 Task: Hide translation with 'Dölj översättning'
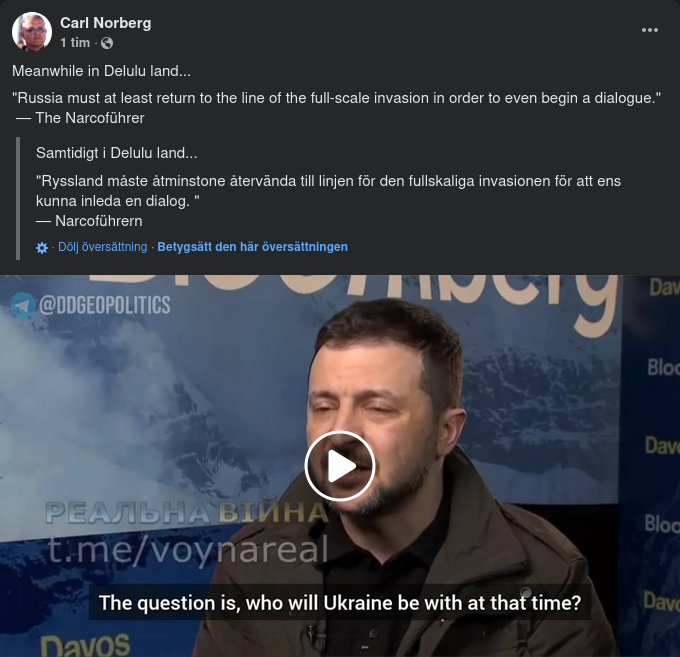point(102,247)
